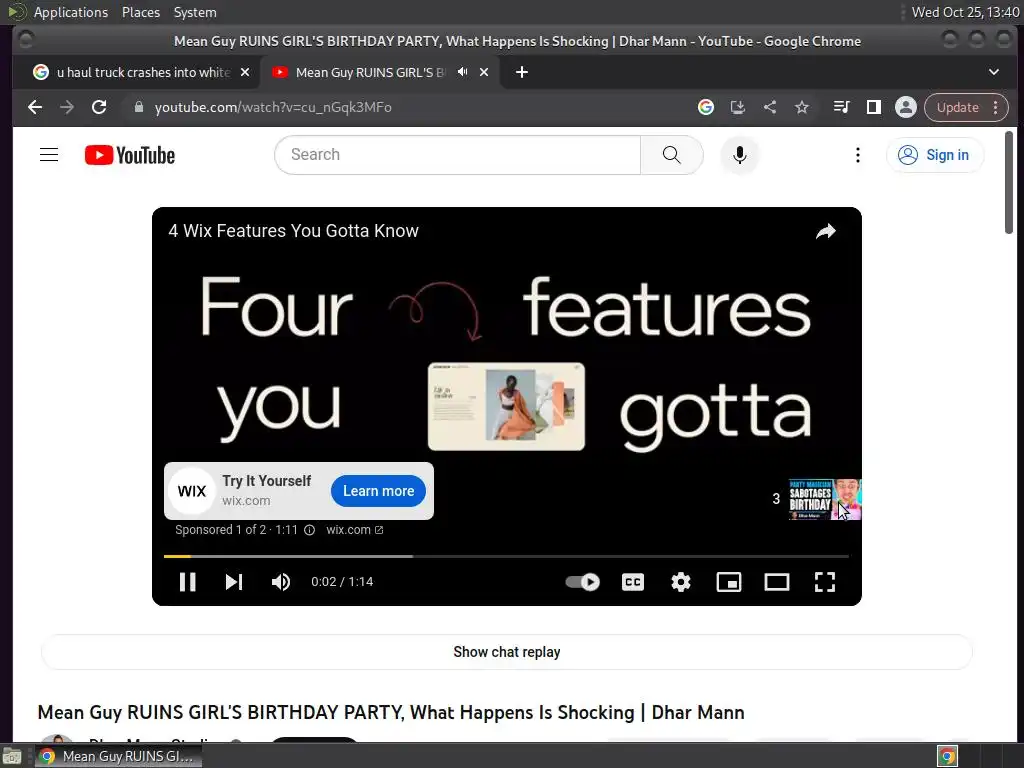The height and width of the screenshot is (768, 1024).
Task: Activate miniplayer mode
Action: [729, 582]
